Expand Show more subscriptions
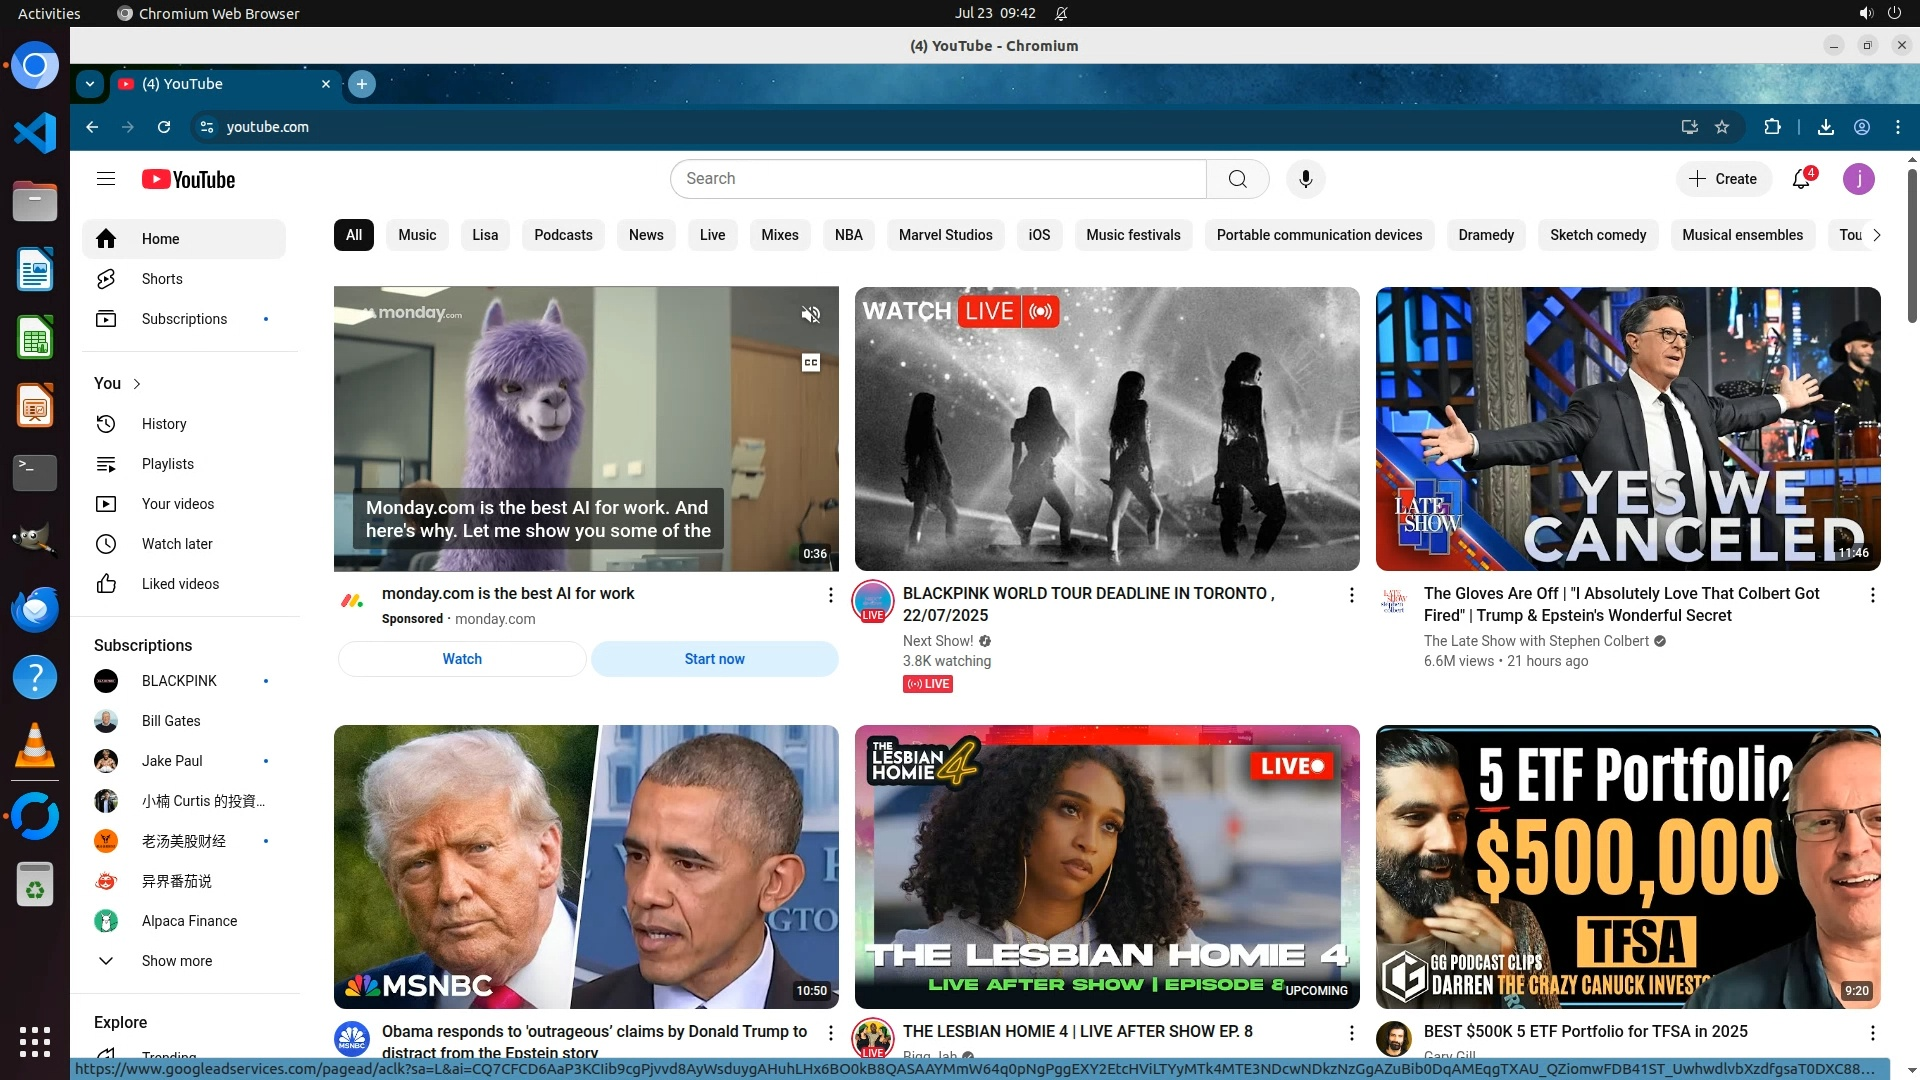Image resolution: width=1920 pixels, height=1080 pixels. [x=176, y=961]
